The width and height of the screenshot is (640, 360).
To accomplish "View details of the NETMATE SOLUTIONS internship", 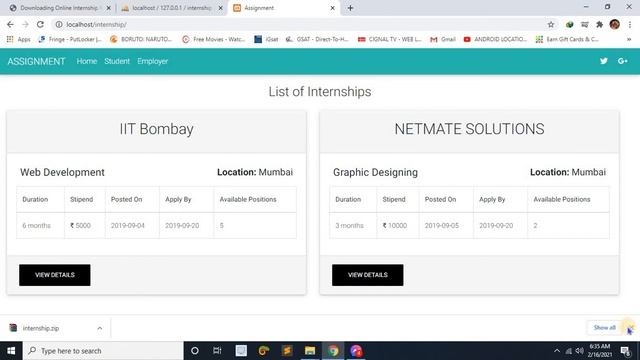I will click(368, 275).
